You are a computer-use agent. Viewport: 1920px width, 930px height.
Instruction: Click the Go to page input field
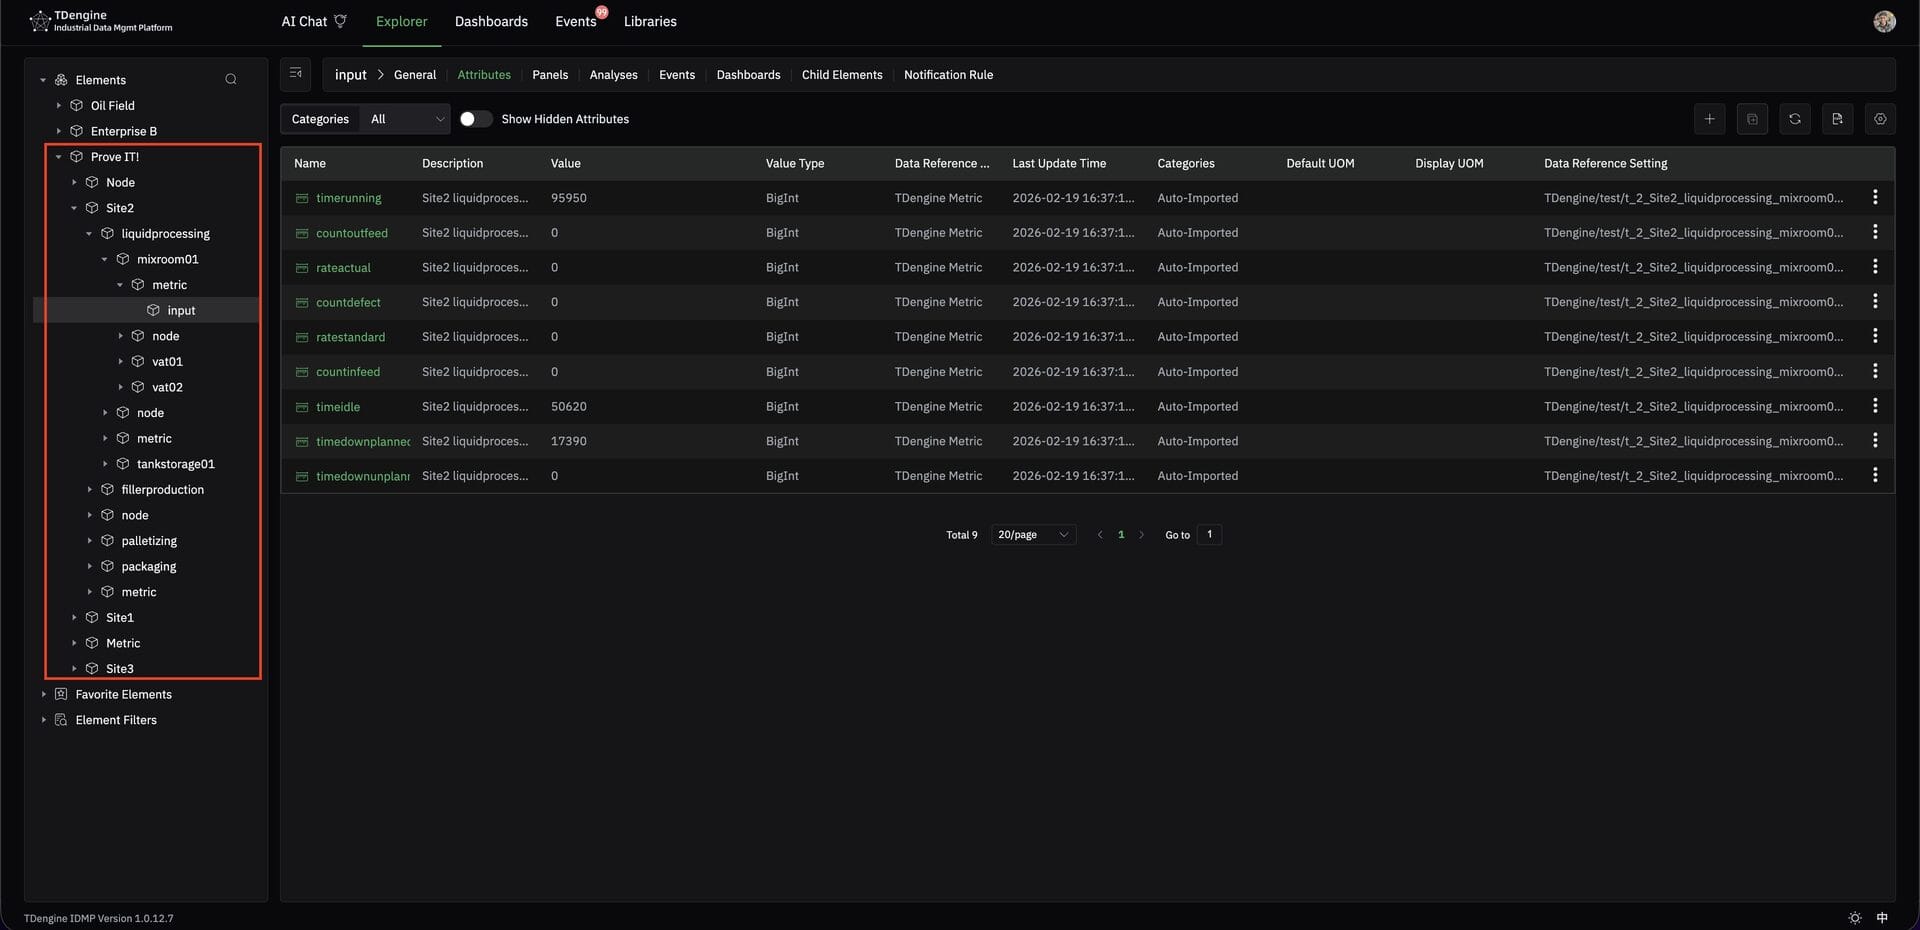[x=1209, y=535]
